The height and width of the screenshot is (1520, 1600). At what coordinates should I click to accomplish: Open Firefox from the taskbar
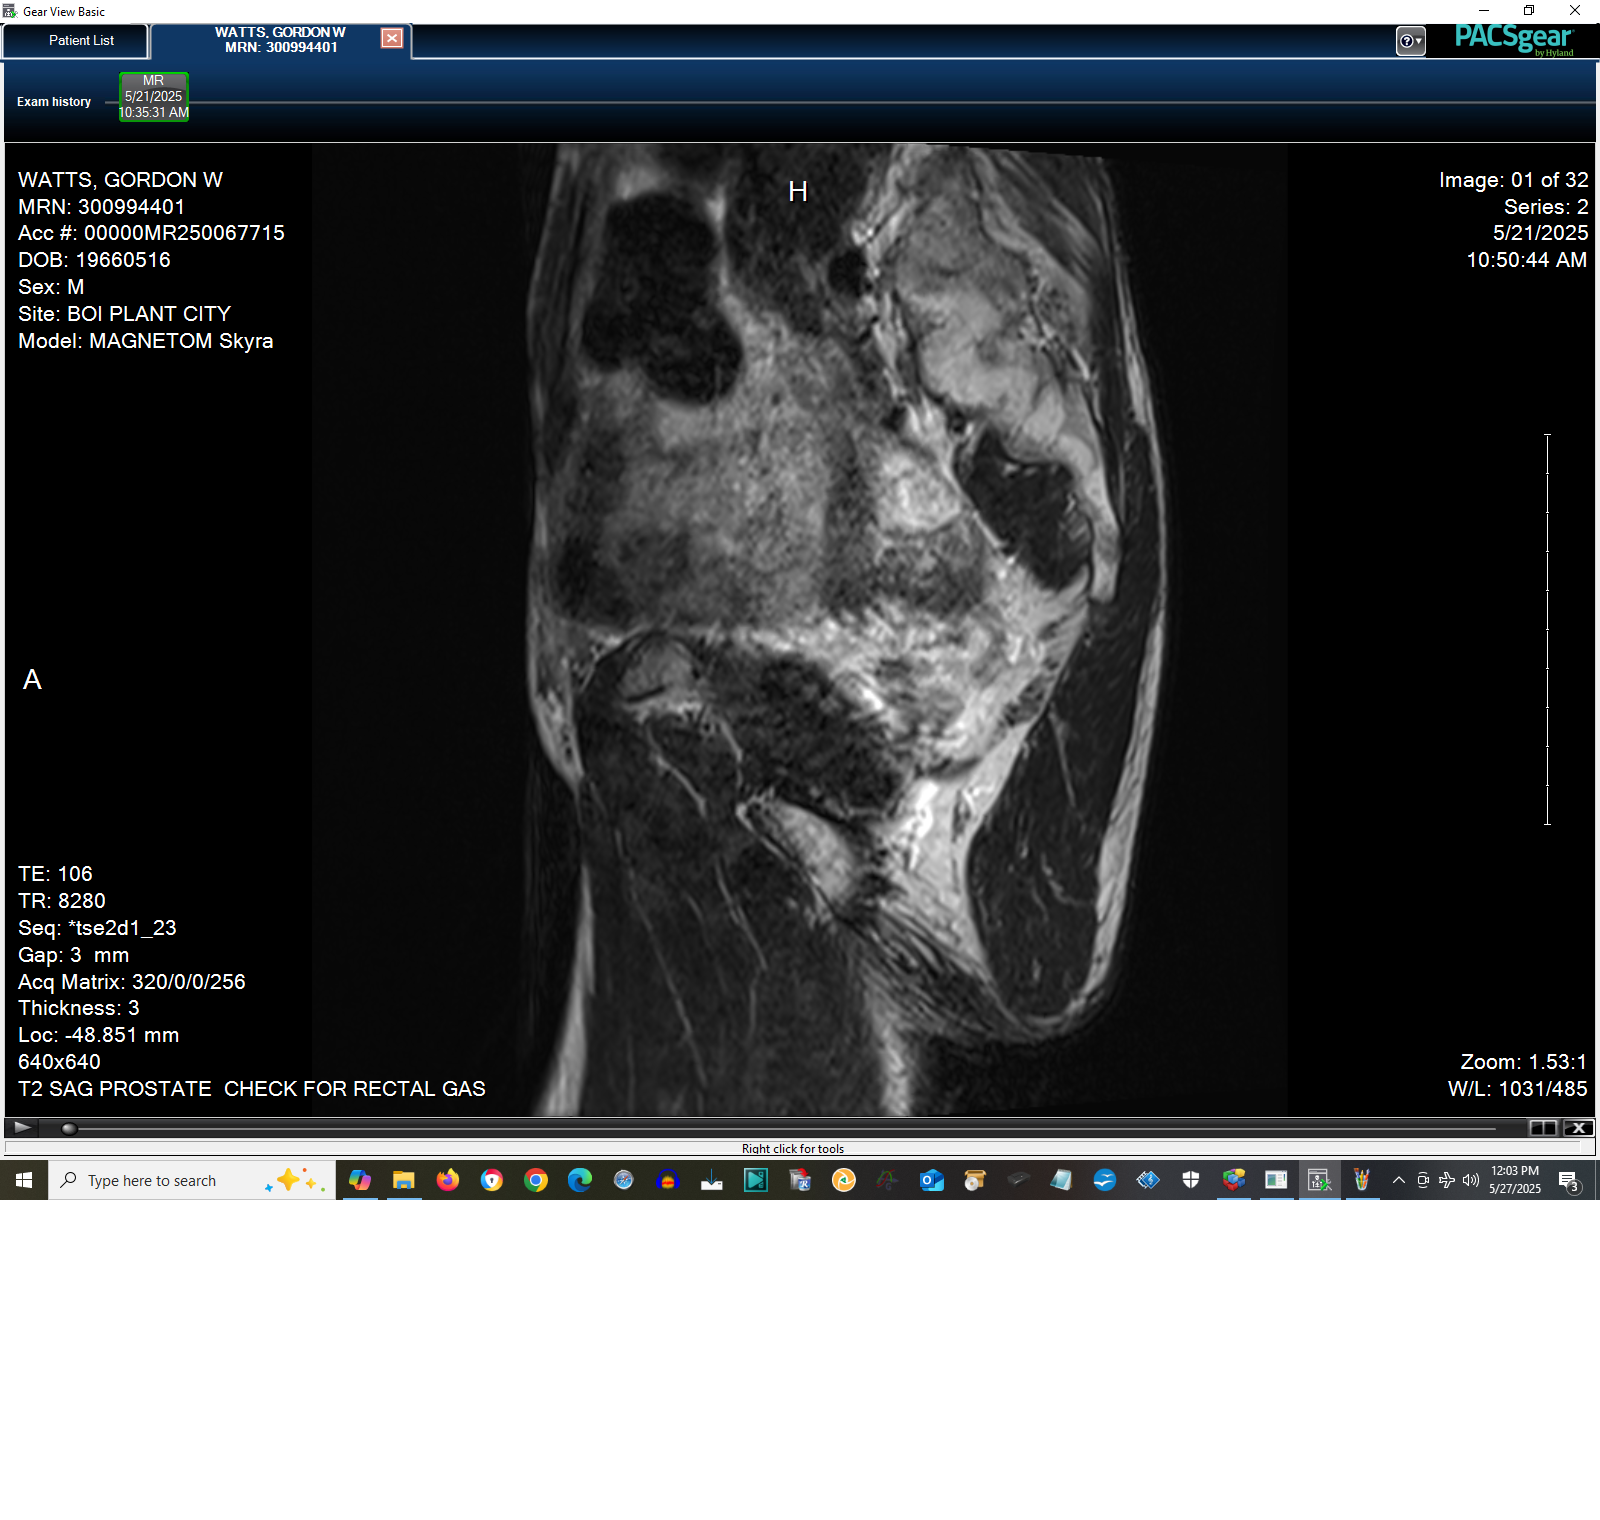pos(447,1180)
